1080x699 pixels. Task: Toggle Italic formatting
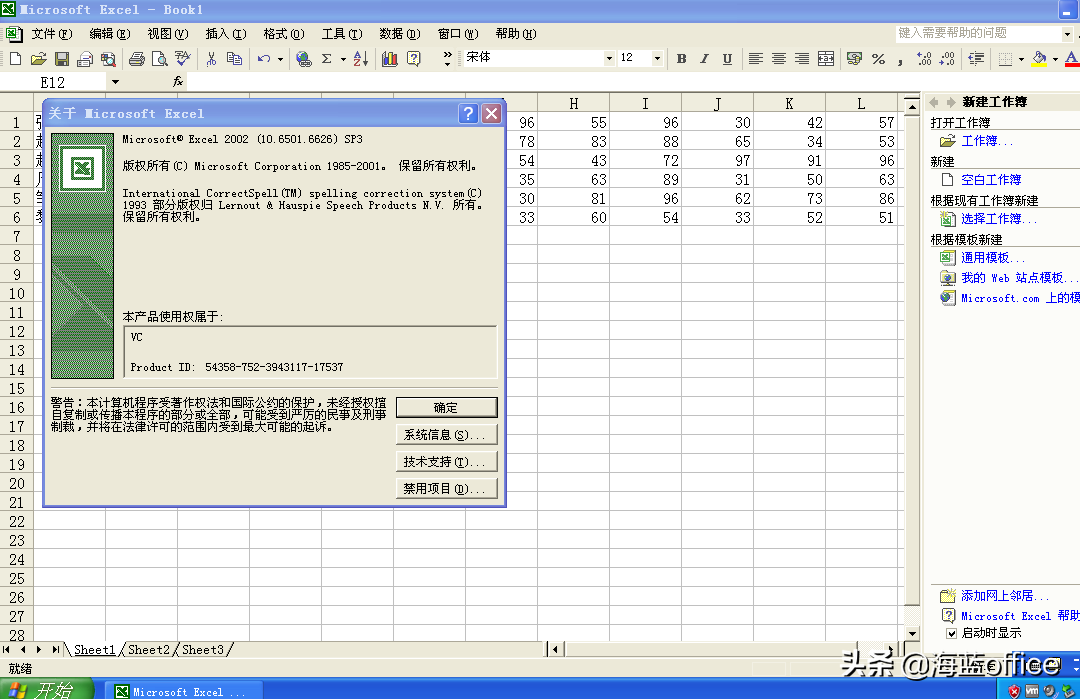tap(704, 59)
